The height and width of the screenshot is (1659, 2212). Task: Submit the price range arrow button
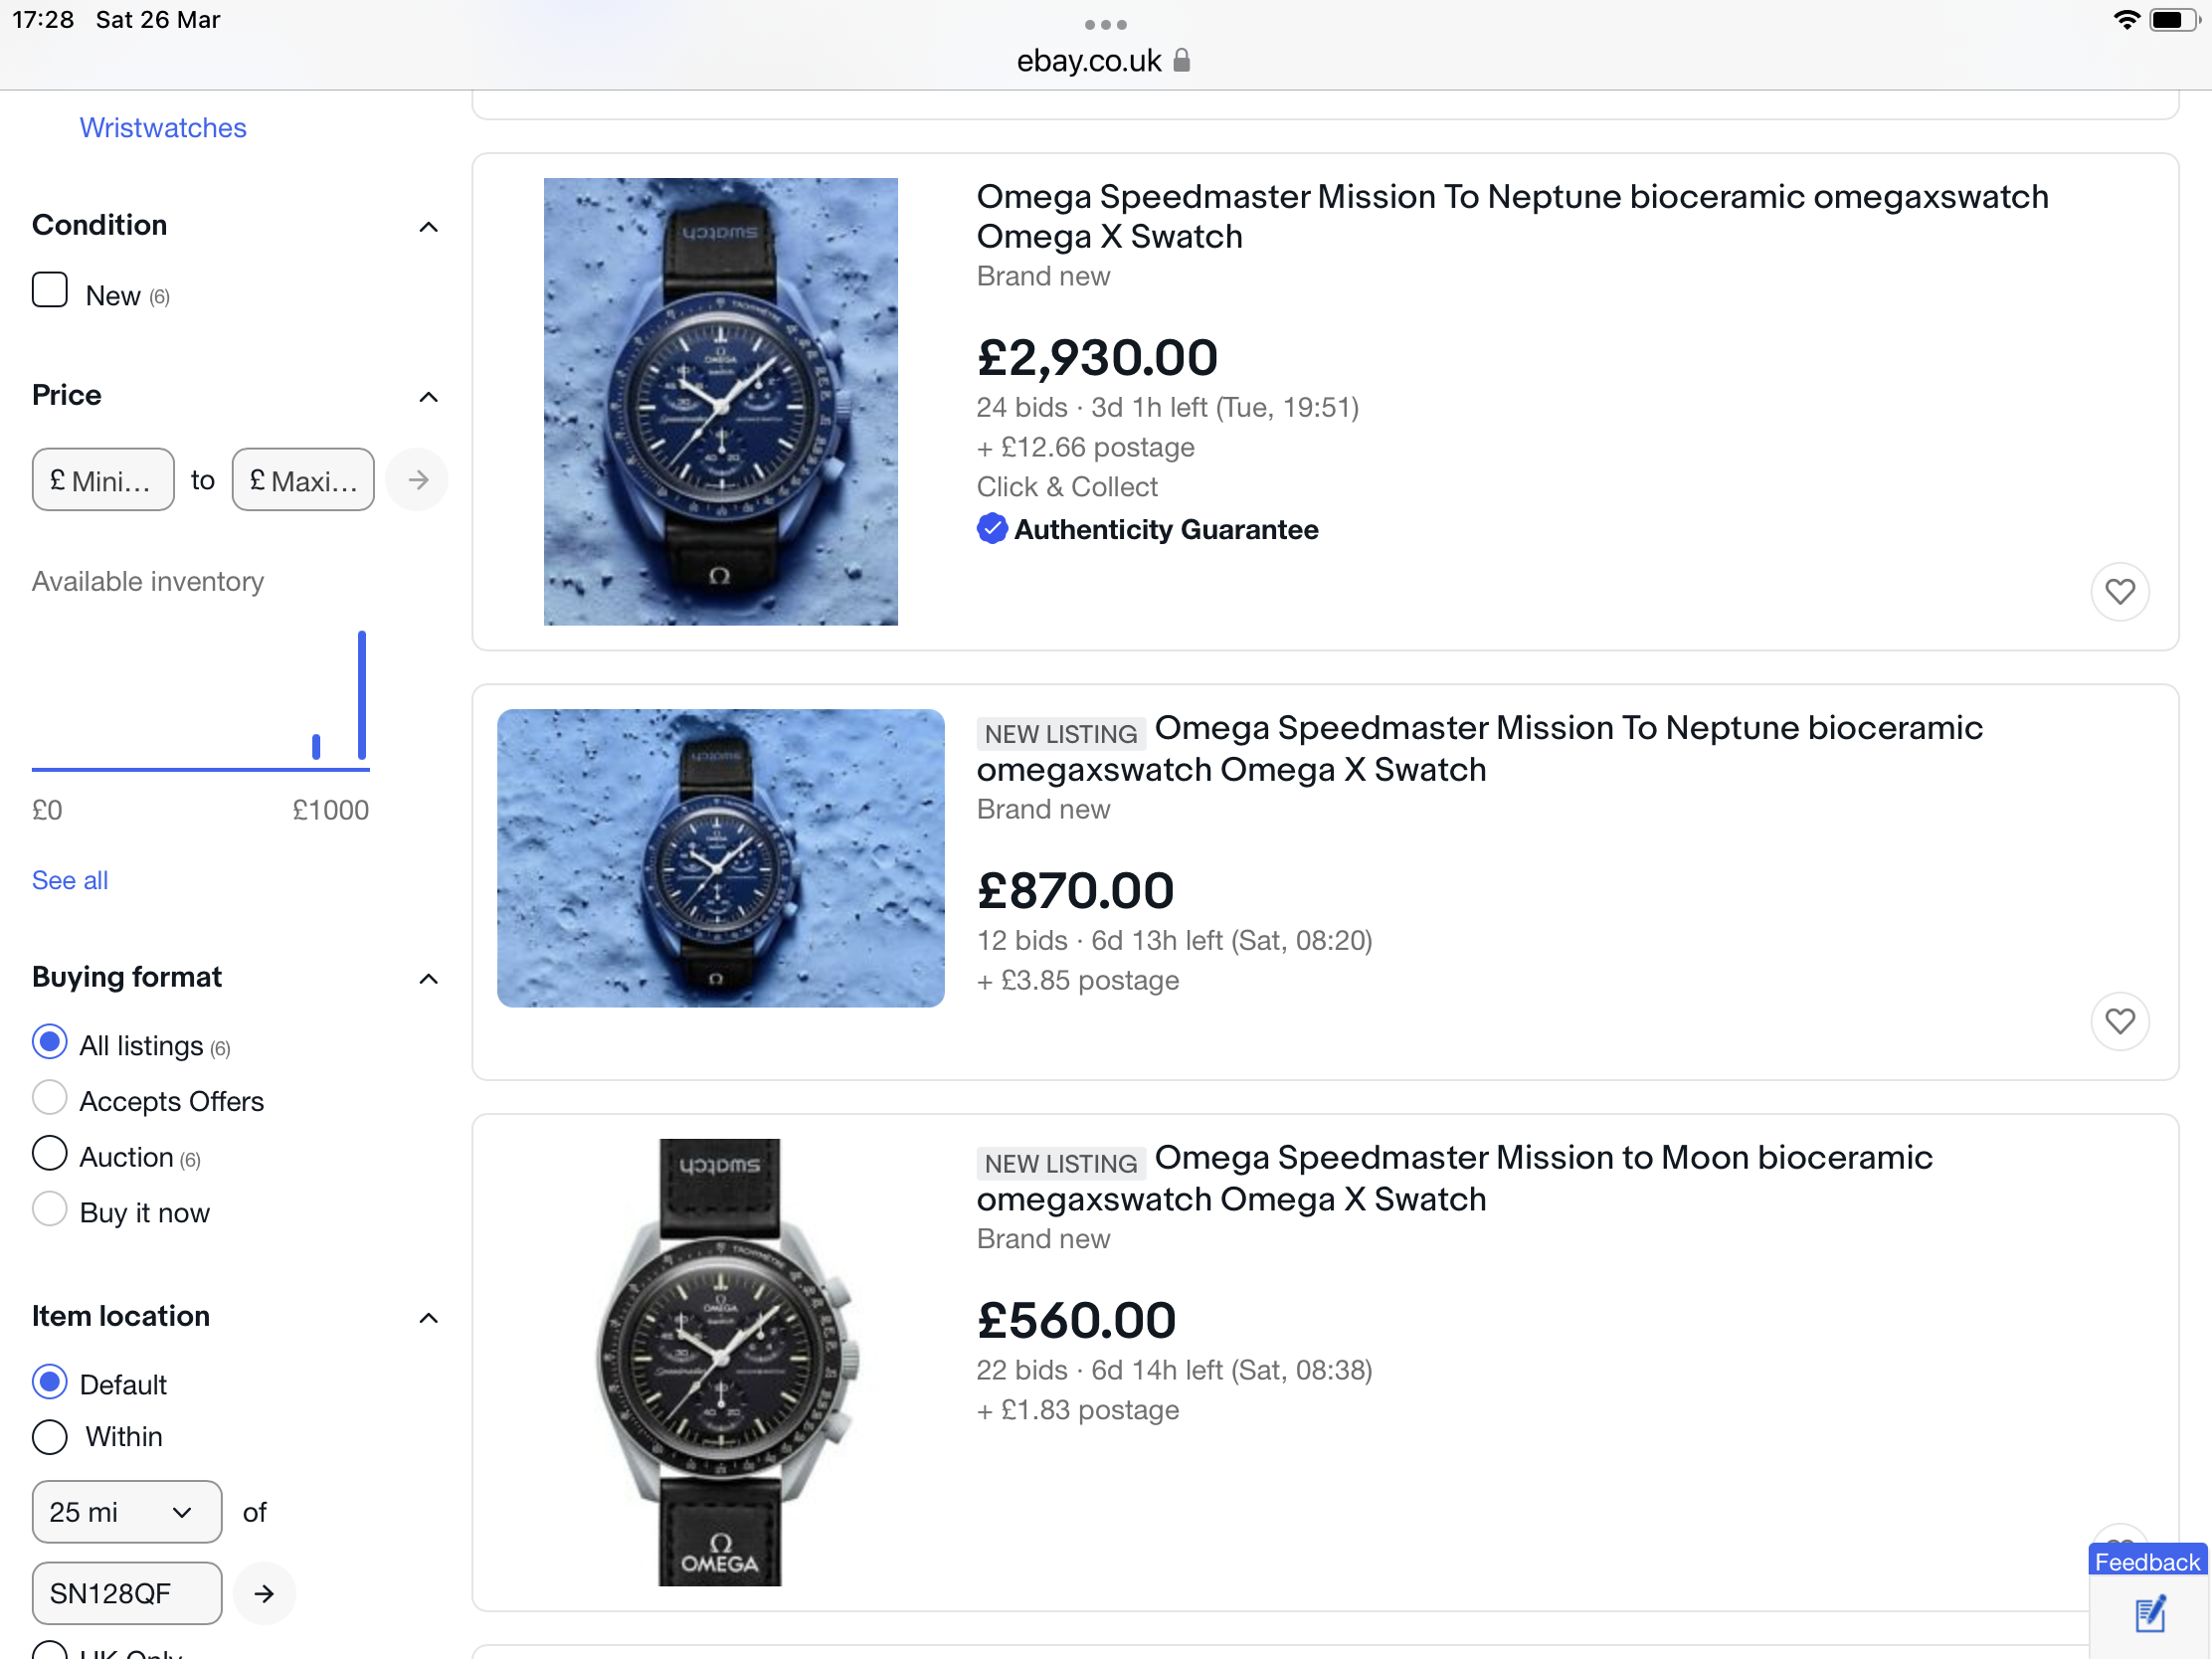point(418,480)
